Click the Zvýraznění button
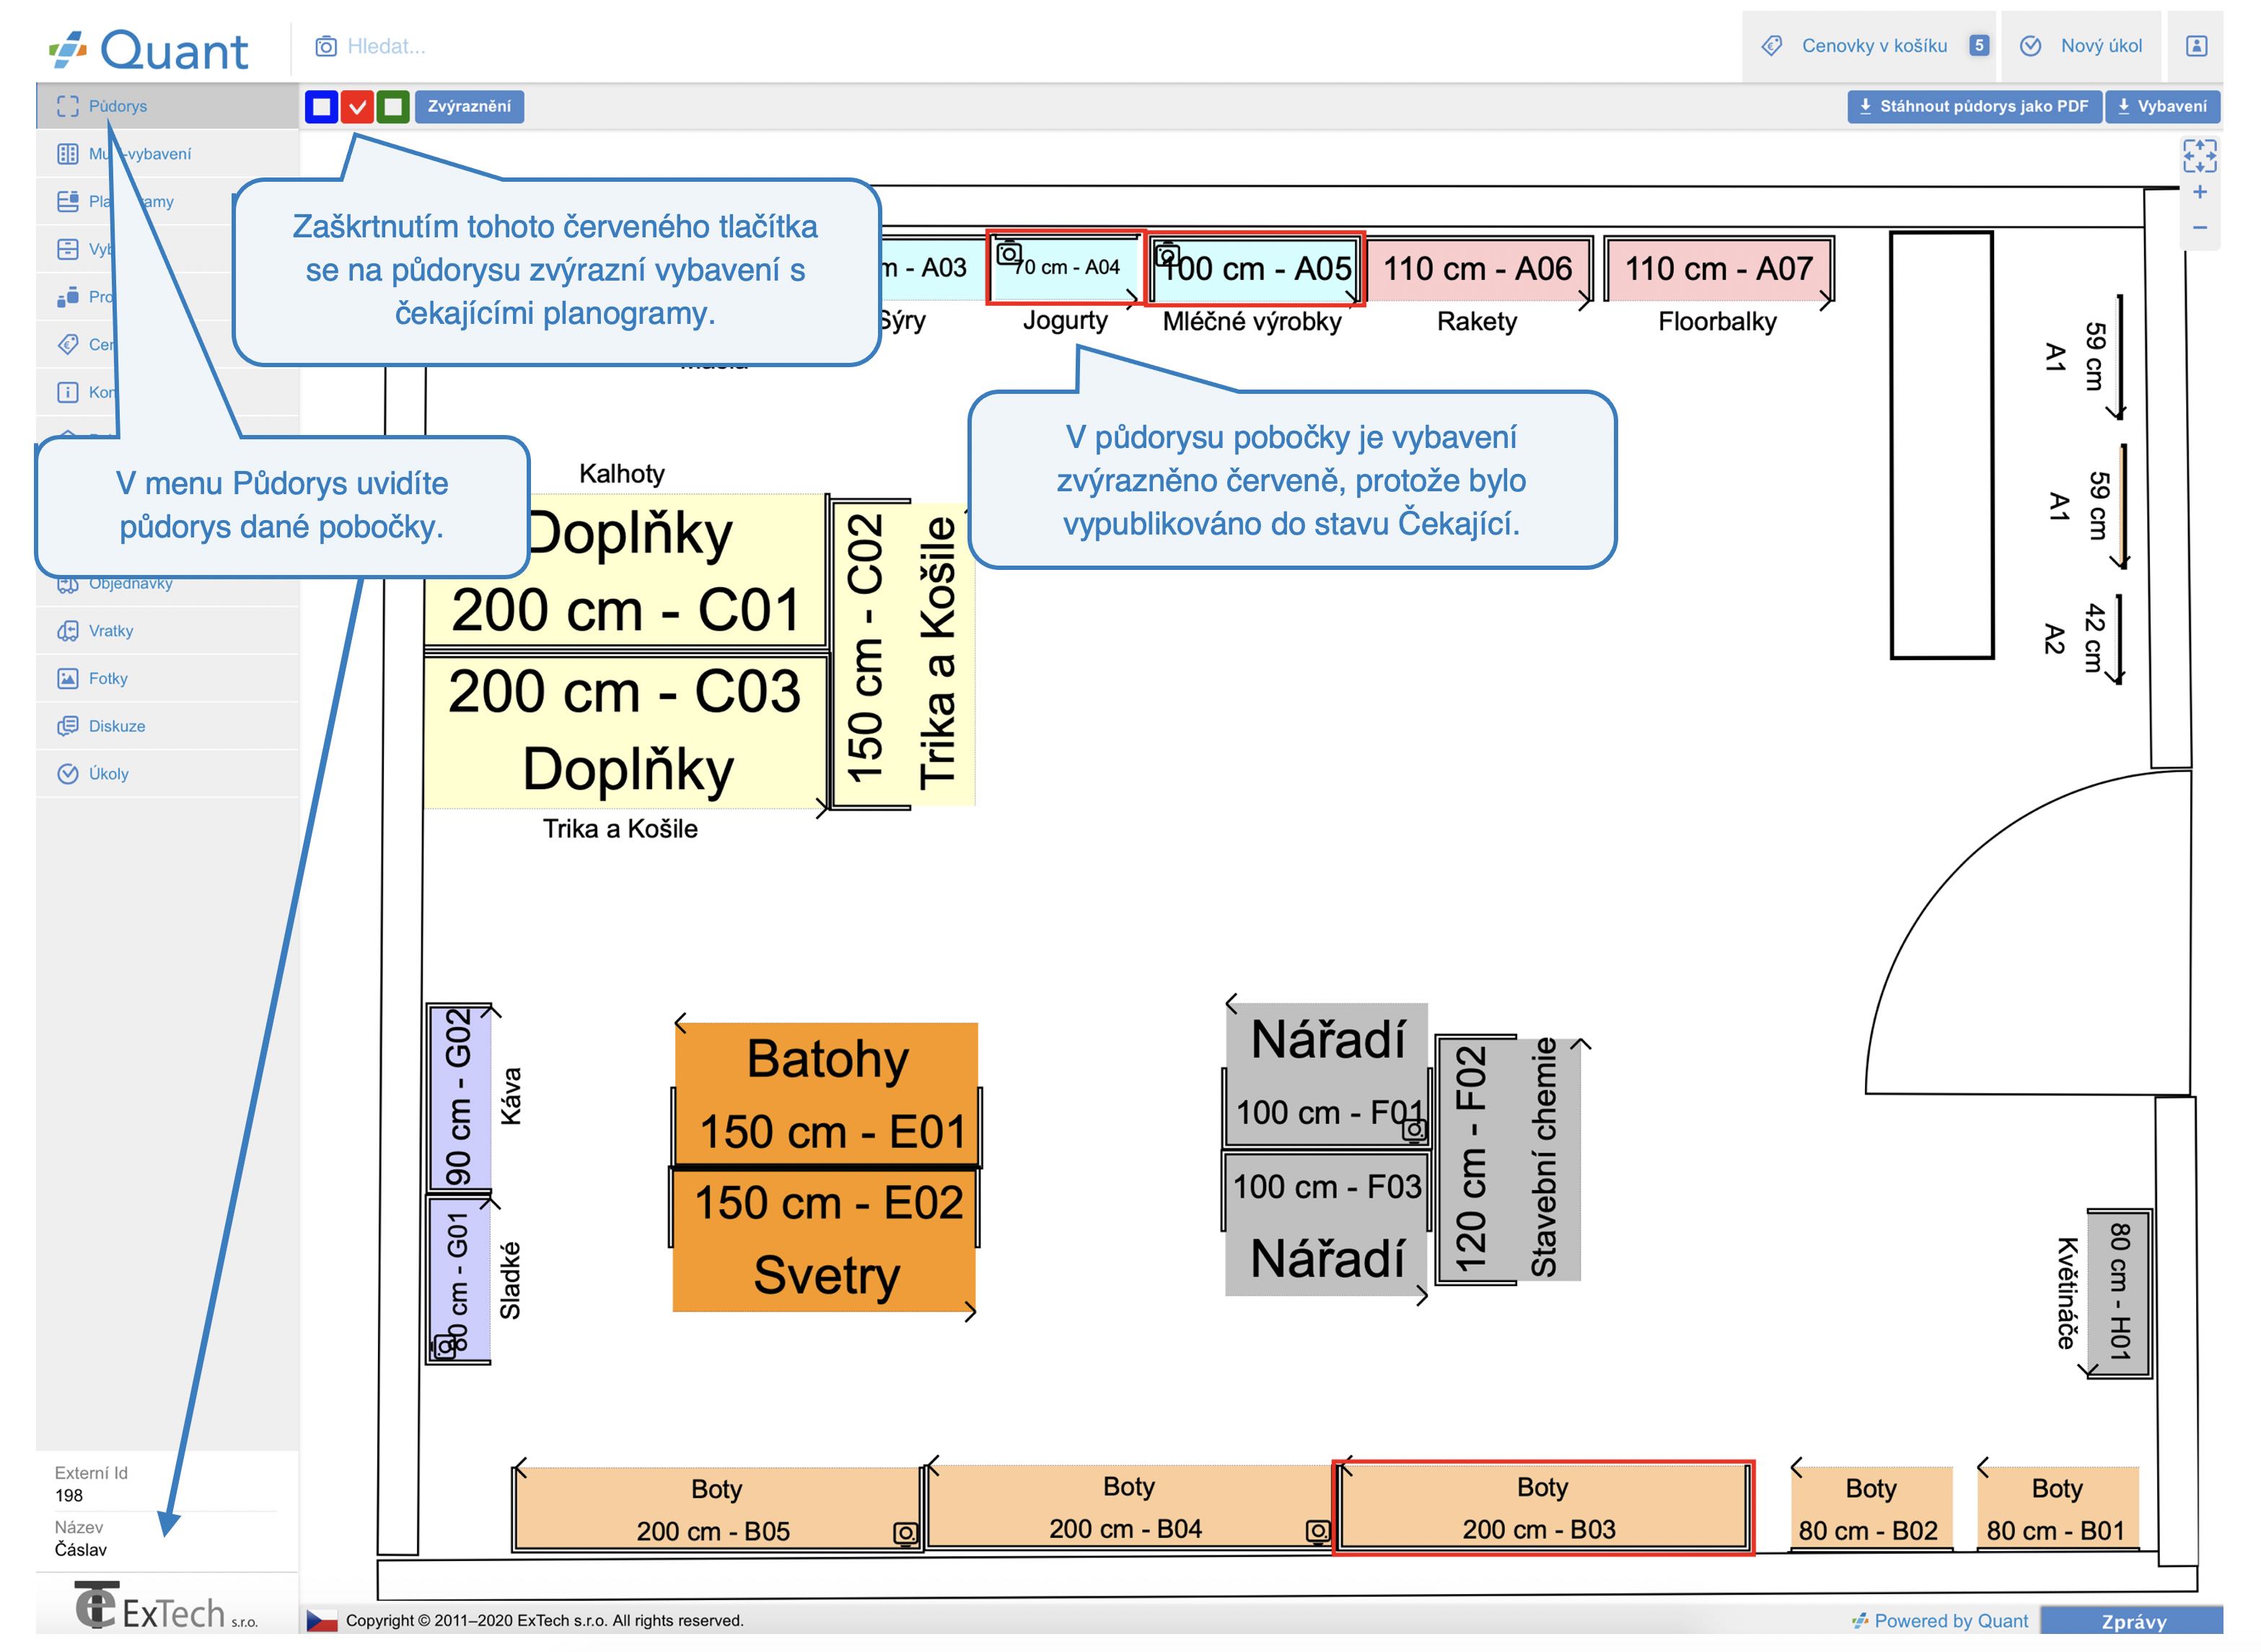 (x=469, y=107)
